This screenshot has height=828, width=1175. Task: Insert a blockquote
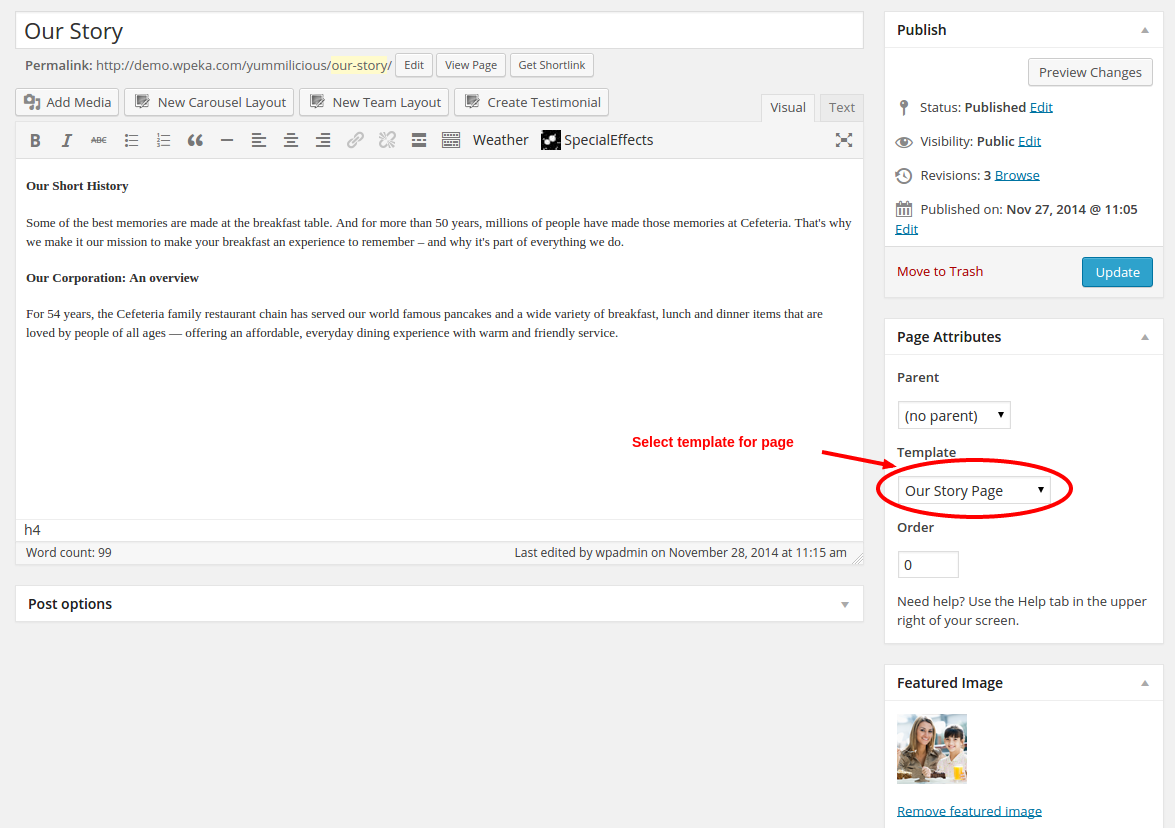195,141
